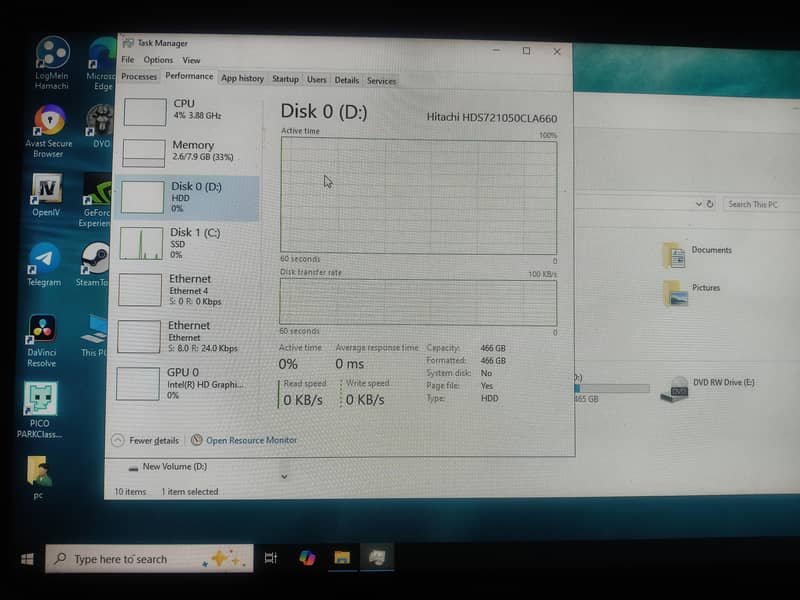
Task: Select the Performance tab
Action: click(189, 76)
